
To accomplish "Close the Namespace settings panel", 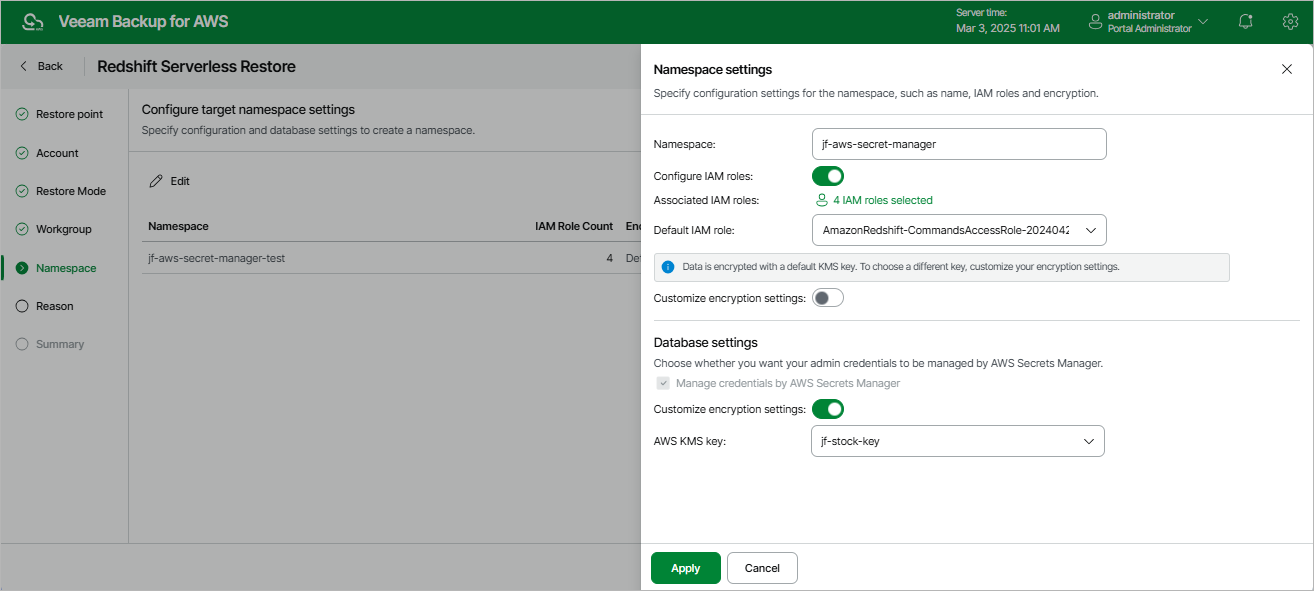I will coord(1287,69).
